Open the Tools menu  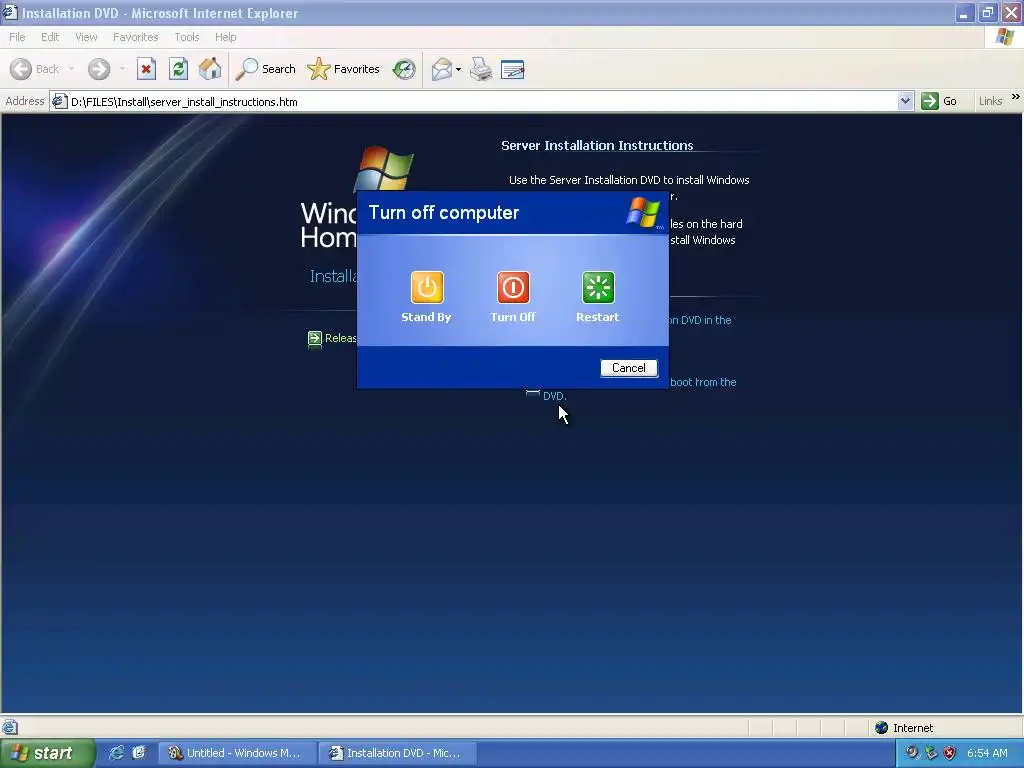tap(187, 37)
